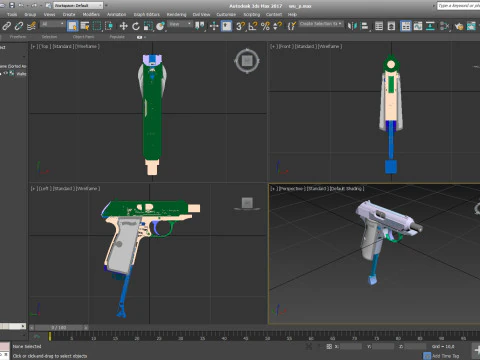Image resolution: width=480 pixels, height=360 pixels.
Task: Open the Group menu
Action: 30,15
